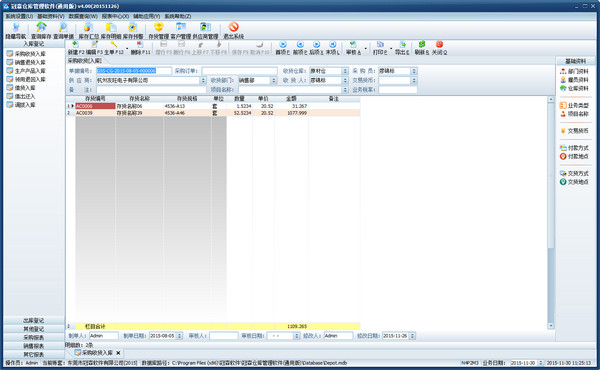Click the 采购订单 input field
This screenshot has height=370, width=600.
pyautogui.click(x=239, y=71)
